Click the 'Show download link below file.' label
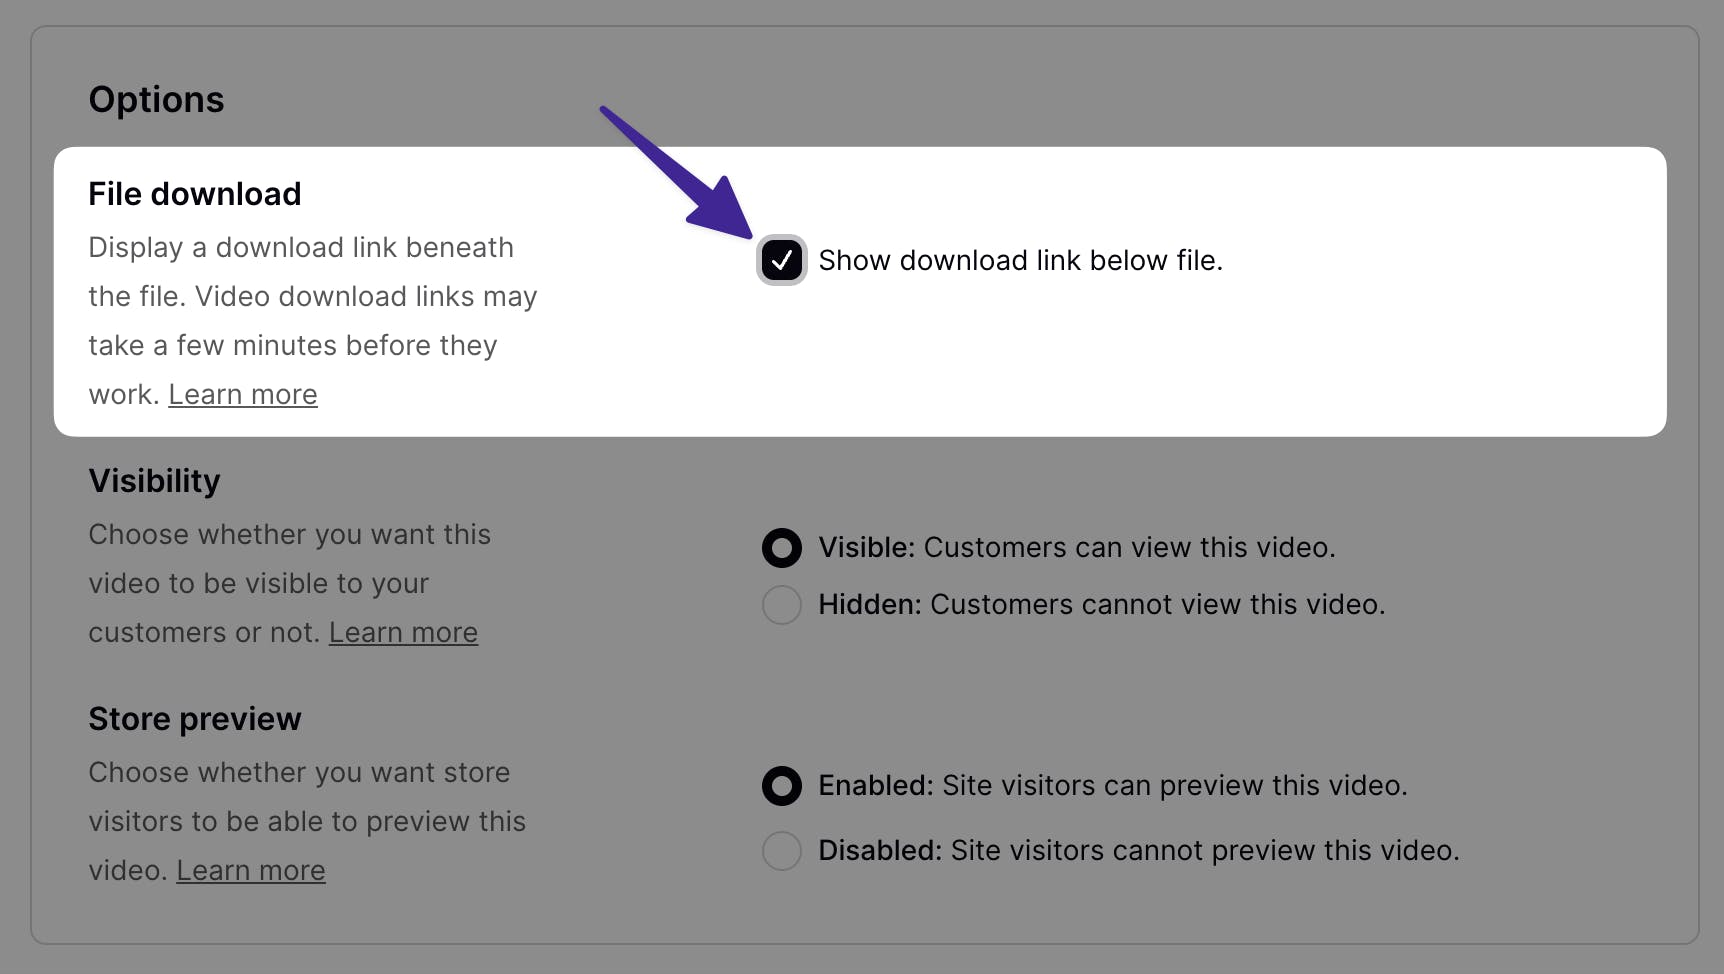 1020,261
